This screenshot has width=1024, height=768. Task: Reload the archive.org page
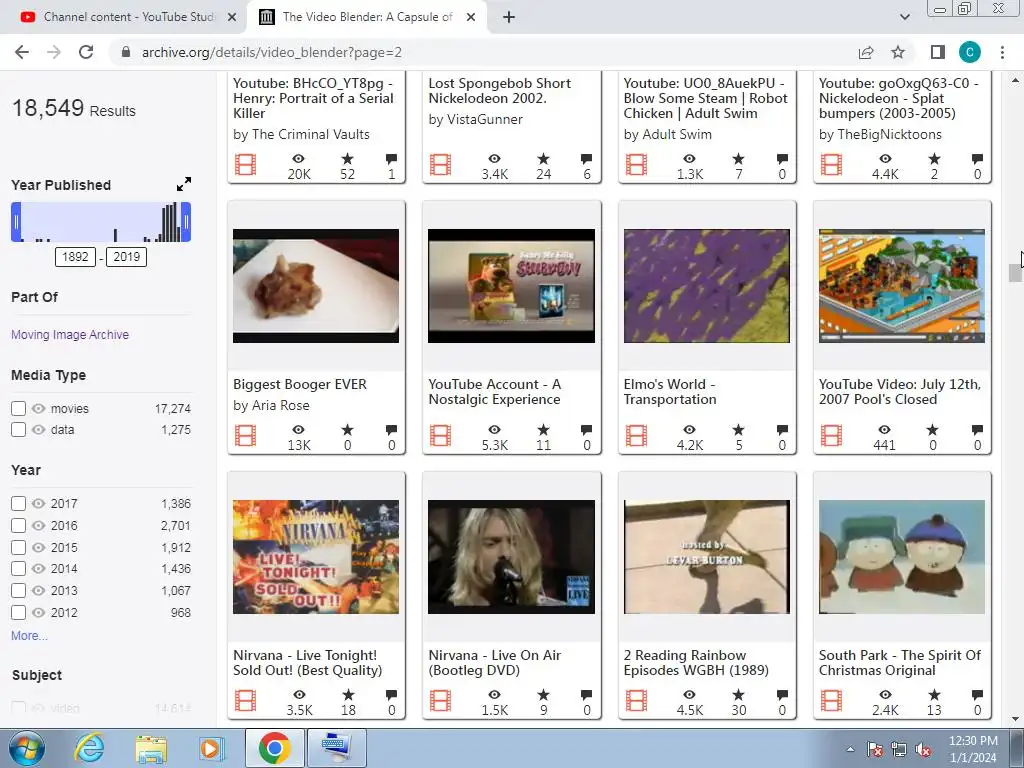(x=86, y=52)
